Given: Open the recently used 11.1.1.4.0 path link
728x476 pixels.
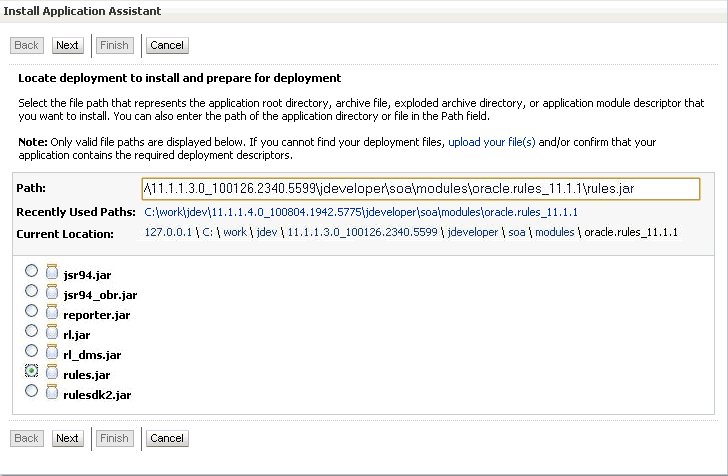Looking at the screenshot, I should point(361,212).
